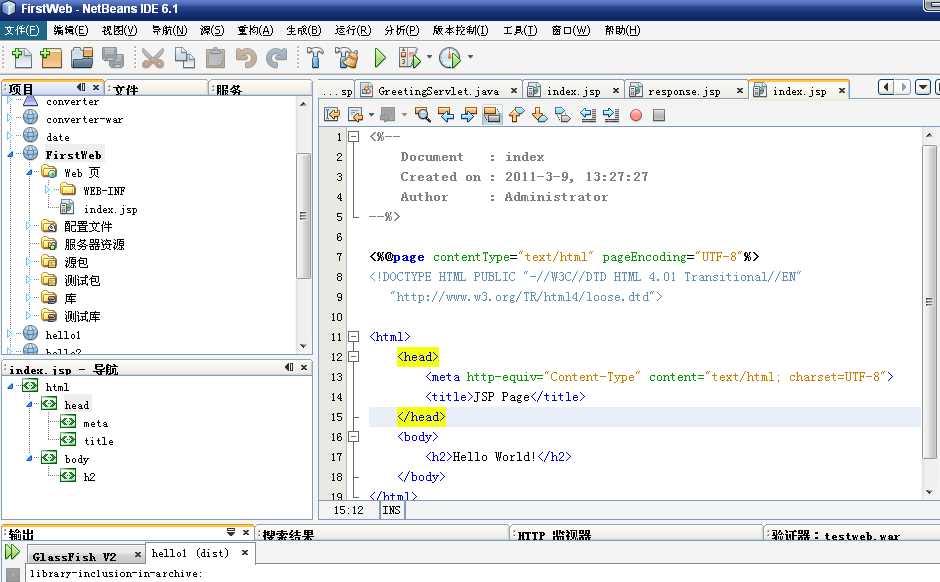The image size is (940, 582).
Task: Expand the 源包 folder node
Action: point(28,261)
